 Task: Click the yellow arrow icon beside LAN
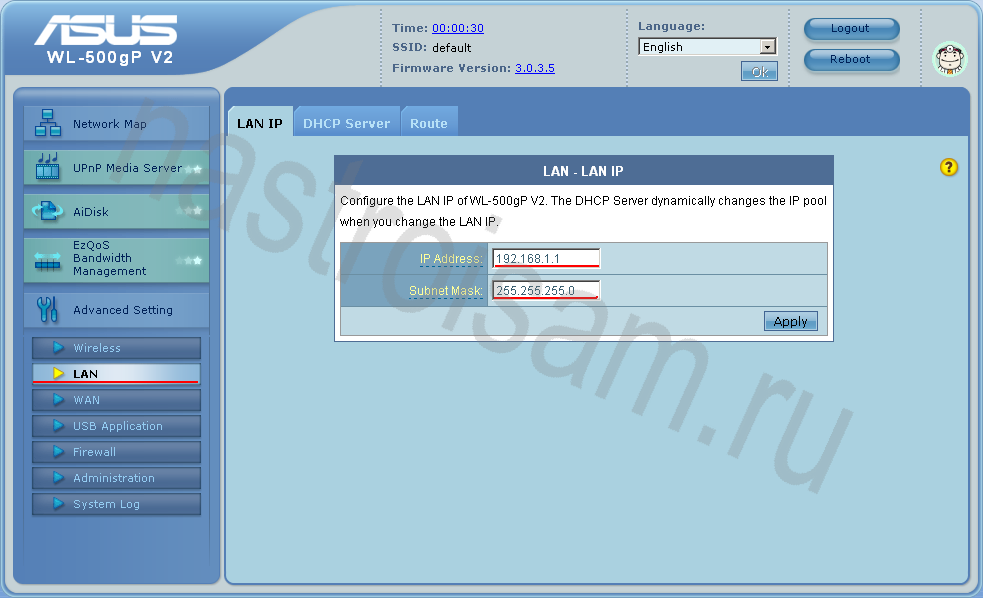tap(58, 373)
